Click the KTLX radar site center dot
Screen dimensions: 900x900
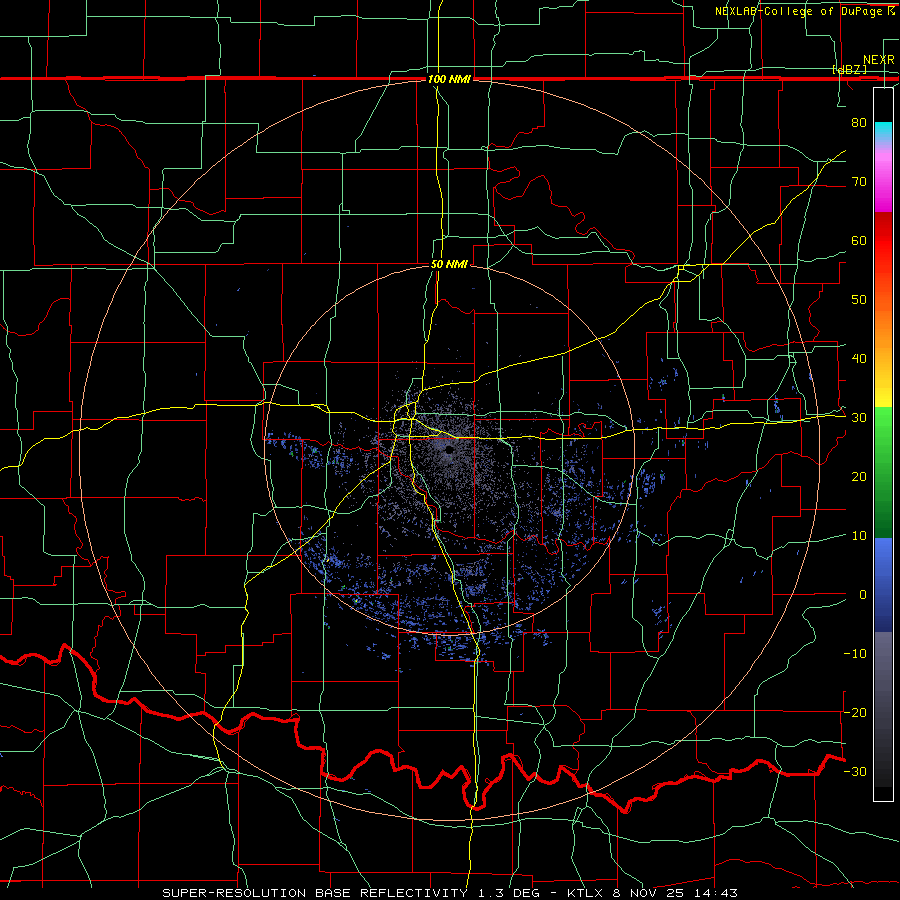[x=449, y=450]
